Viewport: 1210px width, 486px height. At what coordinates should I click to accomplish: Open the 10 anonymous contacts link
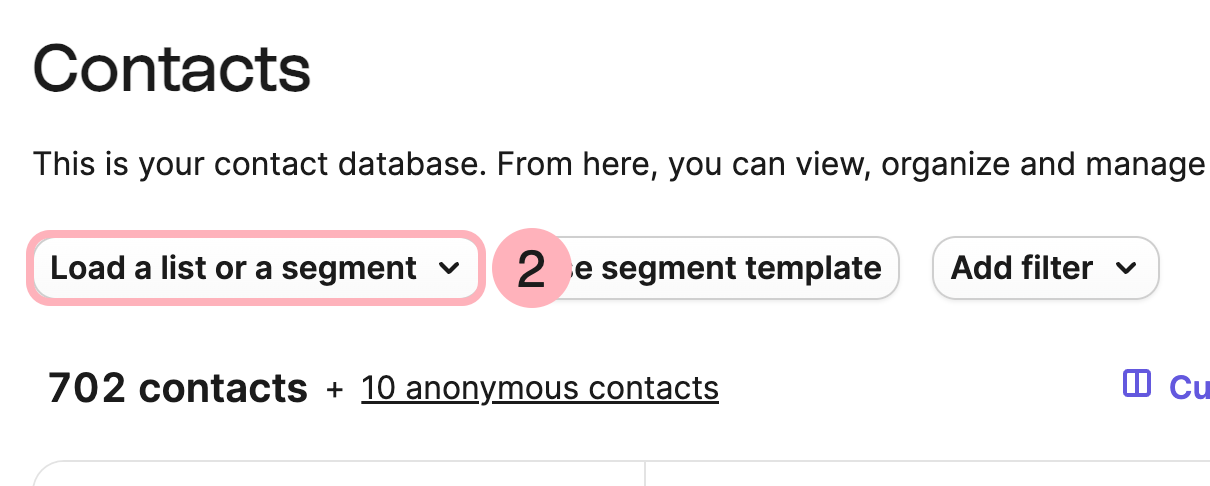pyautogui.click(x=540, y=388)
